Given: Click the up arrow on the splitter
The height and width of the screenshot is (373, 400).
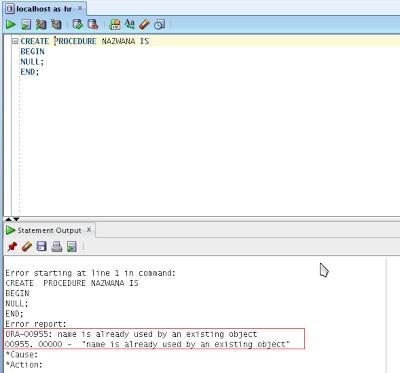Looking at the screenshot, I should coord(8,219).
